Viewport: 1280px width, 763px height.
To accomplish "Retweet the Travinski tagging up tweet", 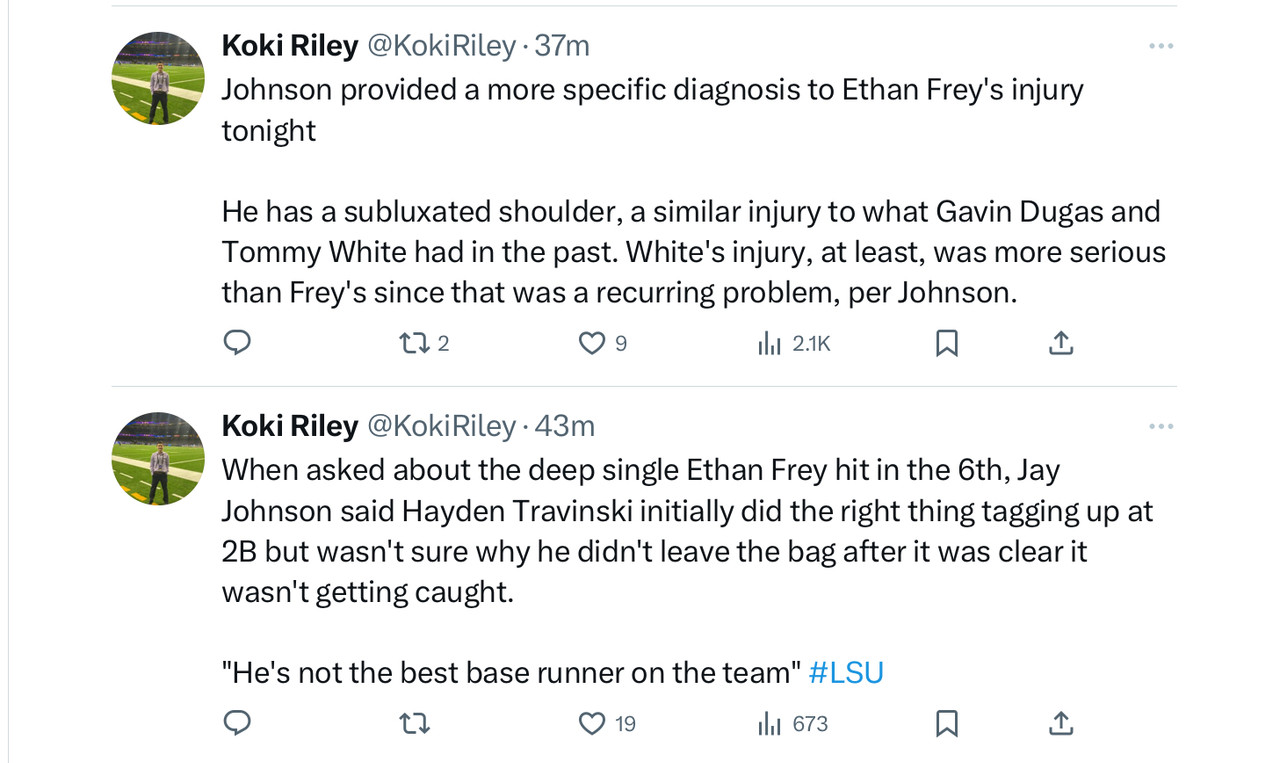I will (x=412, y=723).
